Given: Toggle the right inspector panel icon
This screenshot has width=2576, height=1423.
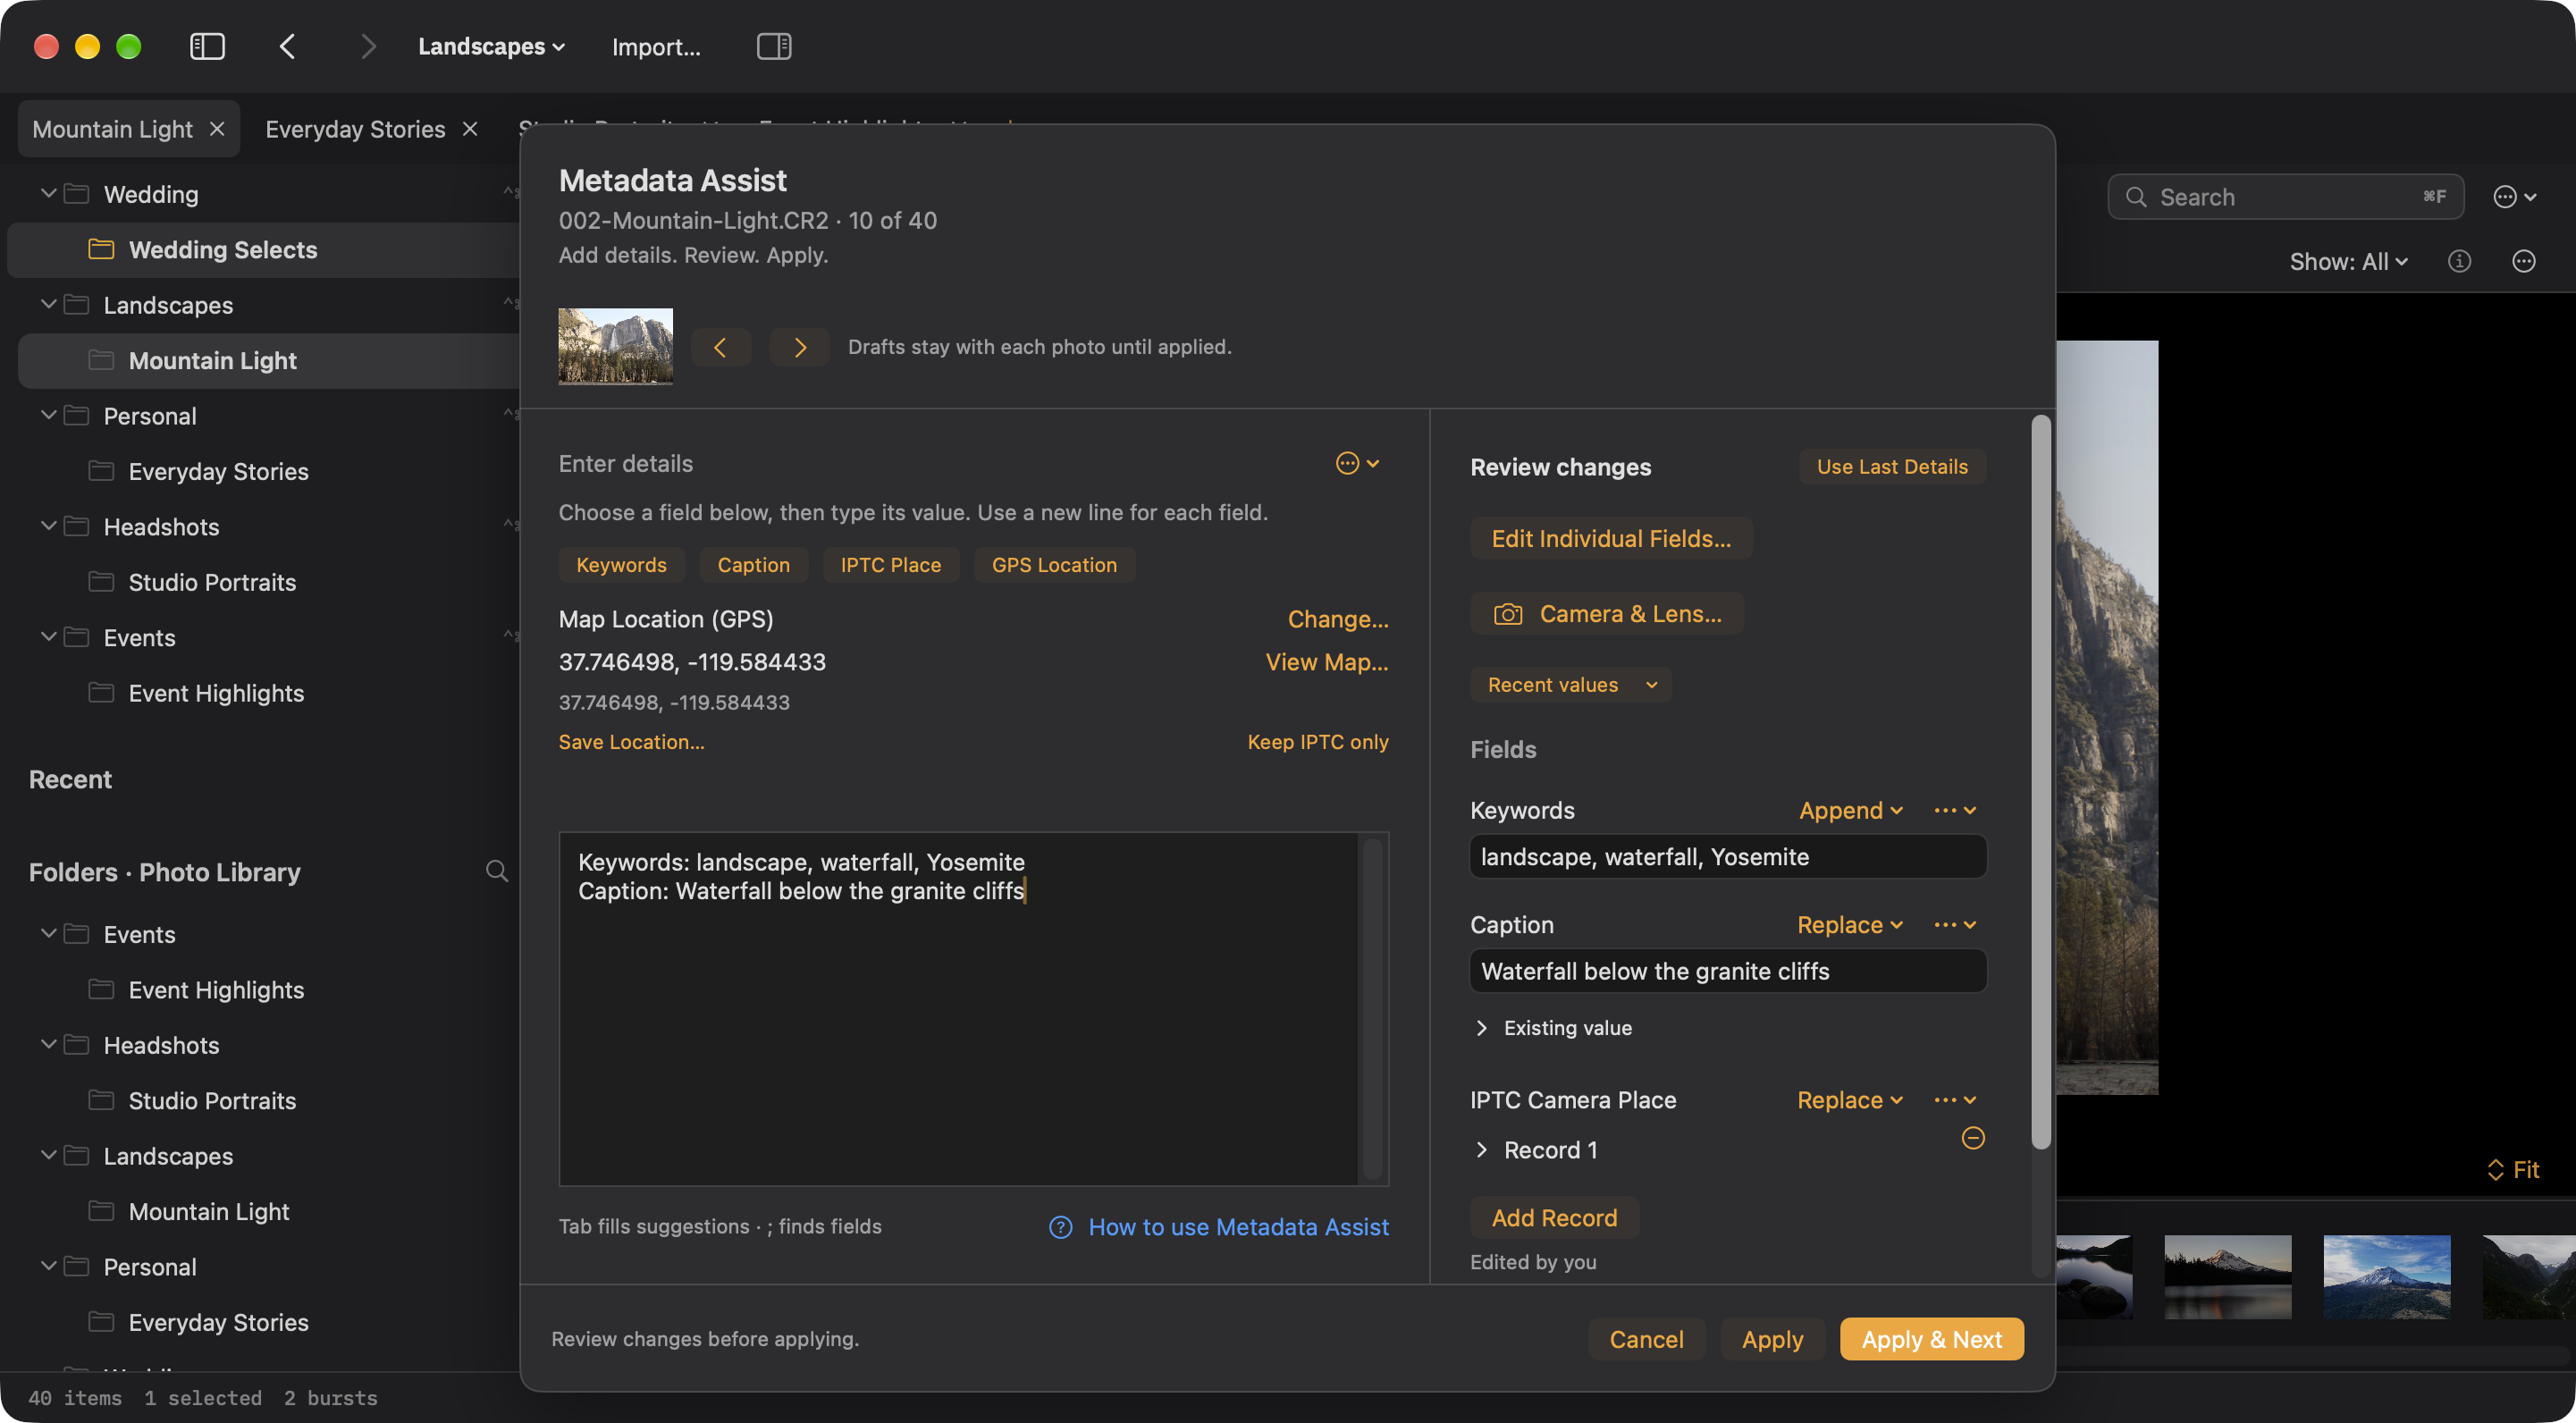Looking at the screenshot, I should point(774,46).
